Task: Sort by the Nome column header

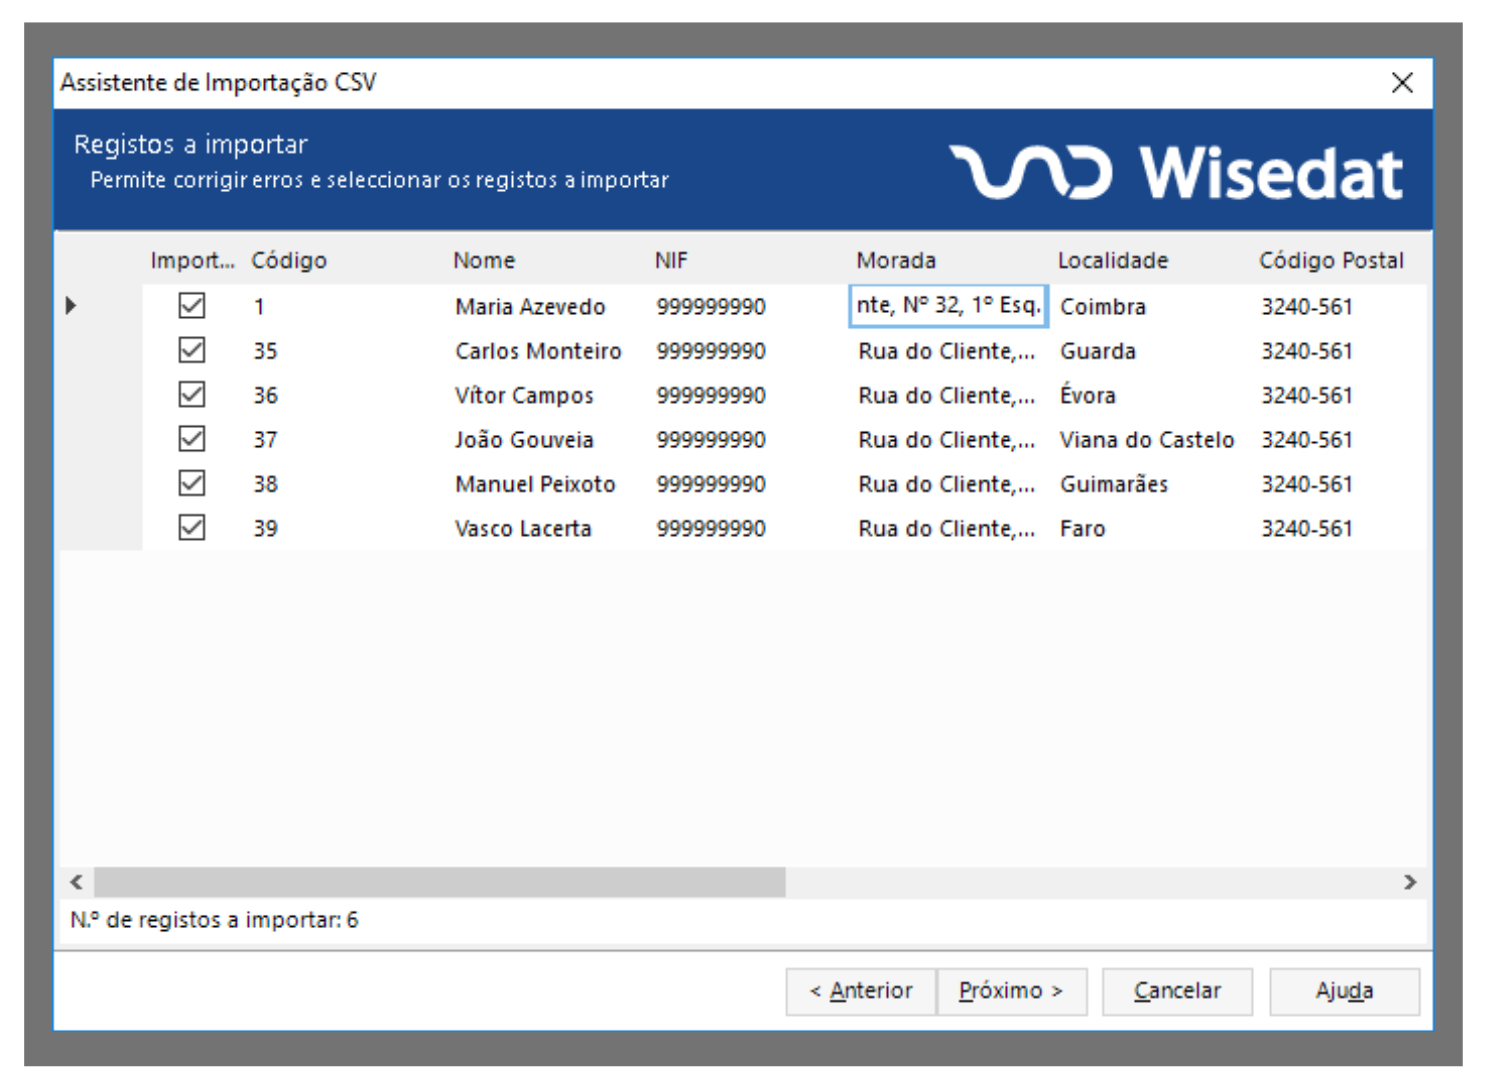Action: pos(484,261)
